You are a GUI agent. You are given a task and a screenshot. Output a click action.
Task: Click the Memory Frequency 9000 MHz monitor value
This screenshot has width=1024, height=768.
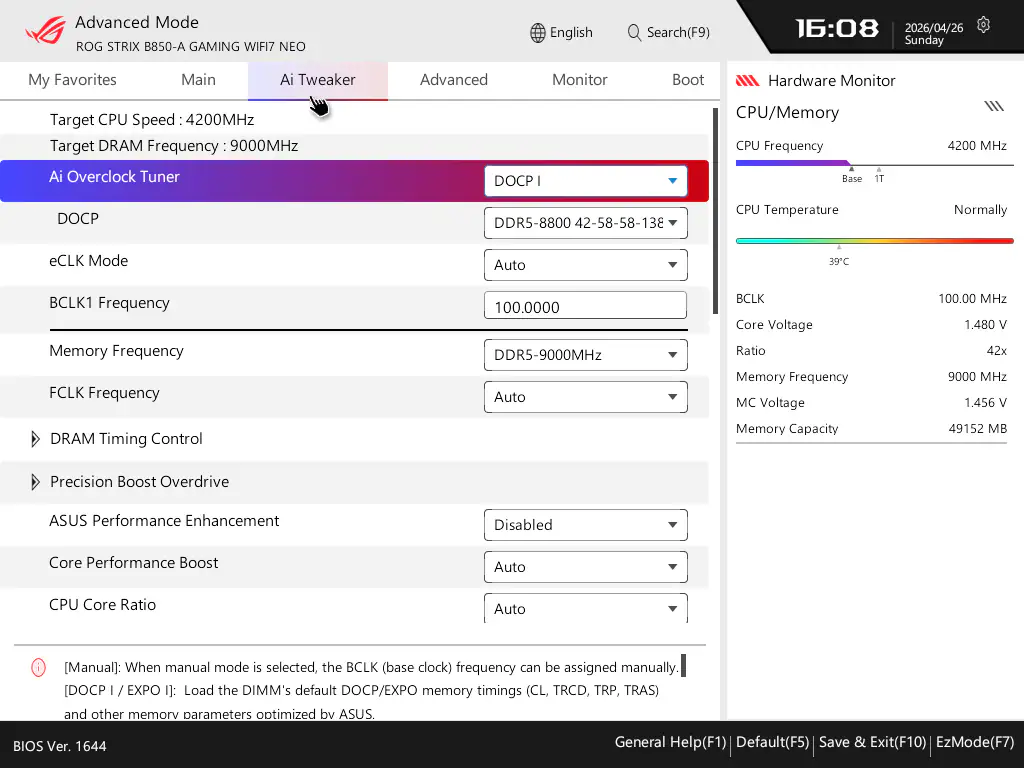[977, 377]
